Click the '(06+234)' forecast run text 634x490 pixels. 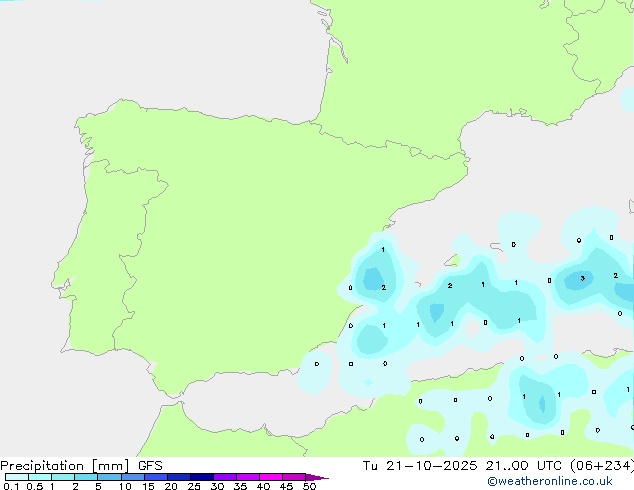click(x=602, y=466)
